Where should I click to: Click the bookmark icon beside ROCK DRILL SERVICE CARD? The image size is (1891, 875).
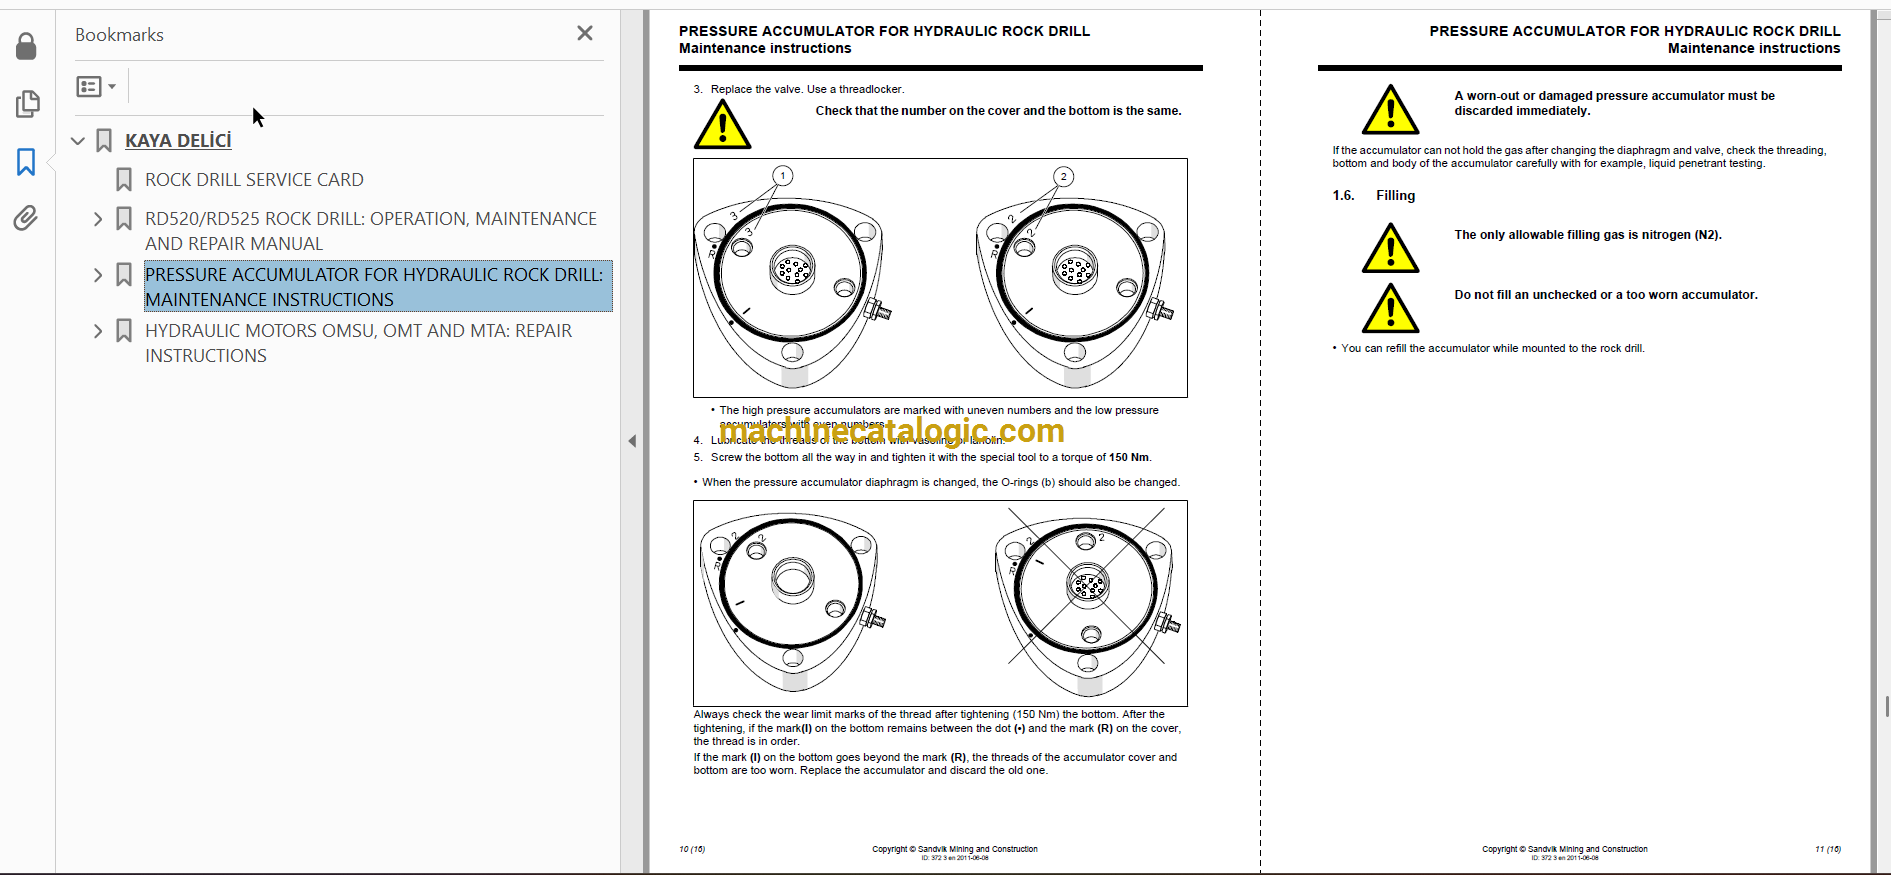124,180
